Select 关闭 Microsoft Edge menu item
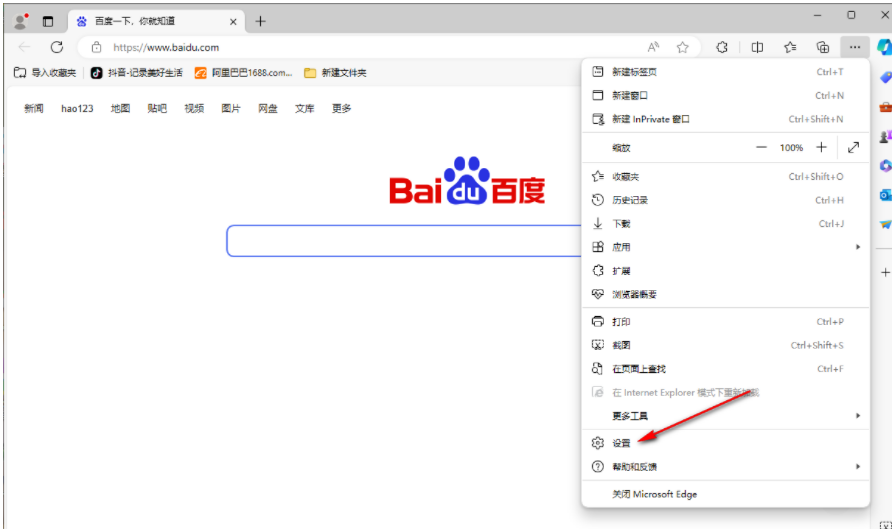 (x=725, y=494)
